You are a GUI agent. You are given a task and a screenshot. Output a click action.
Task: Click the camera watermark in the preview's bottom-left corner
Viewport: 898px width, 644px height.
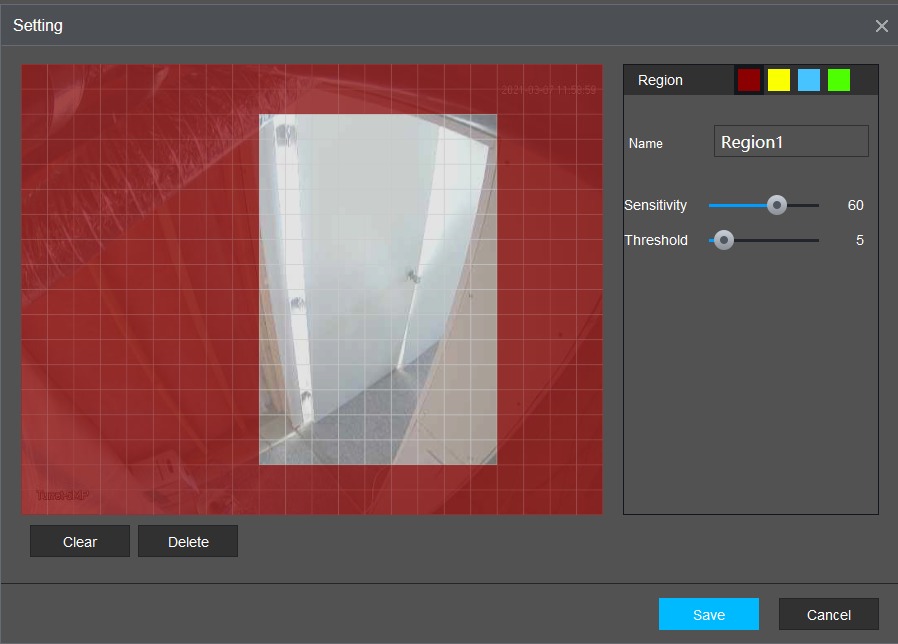tap(62, 495)
